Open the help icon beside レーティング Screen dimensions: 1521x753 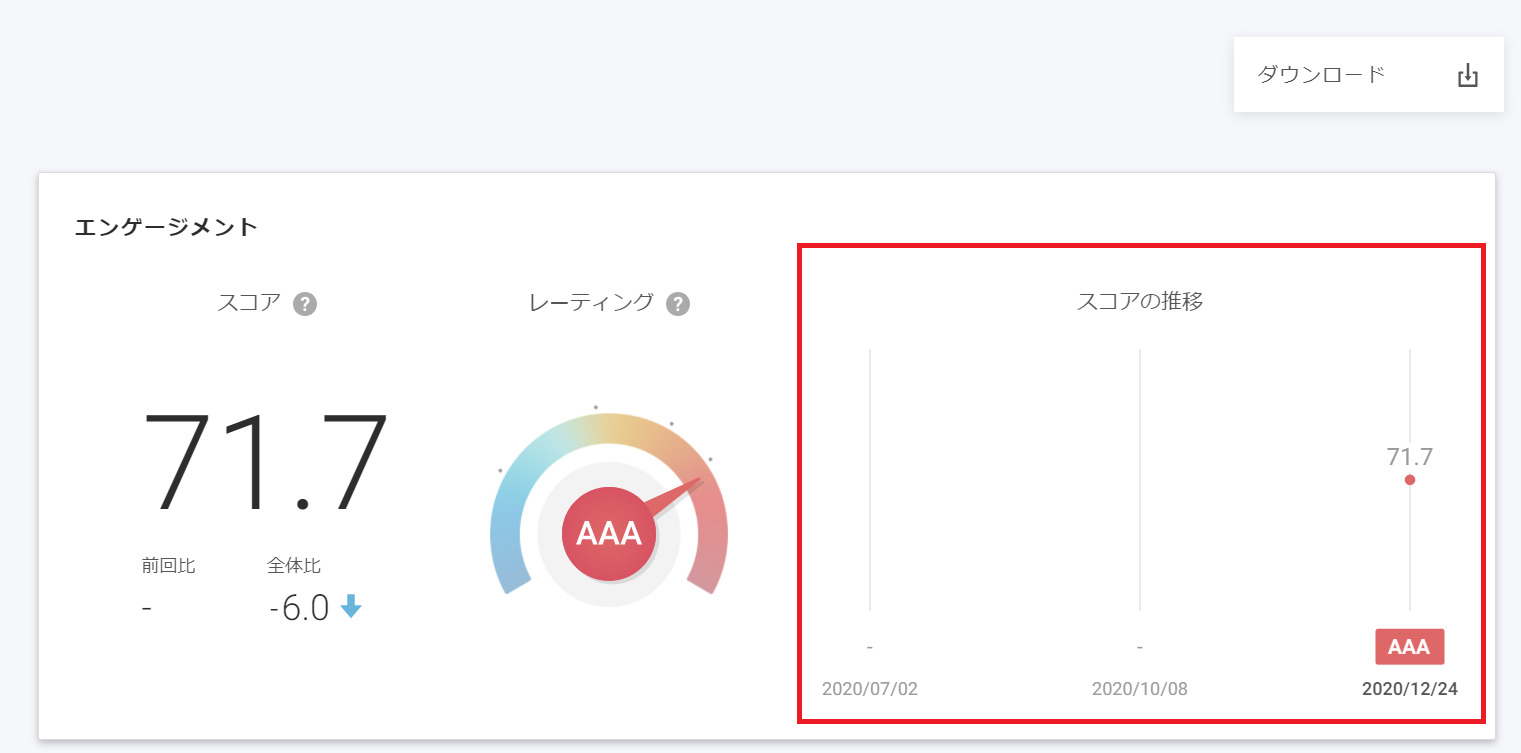(x=678, y=303)
